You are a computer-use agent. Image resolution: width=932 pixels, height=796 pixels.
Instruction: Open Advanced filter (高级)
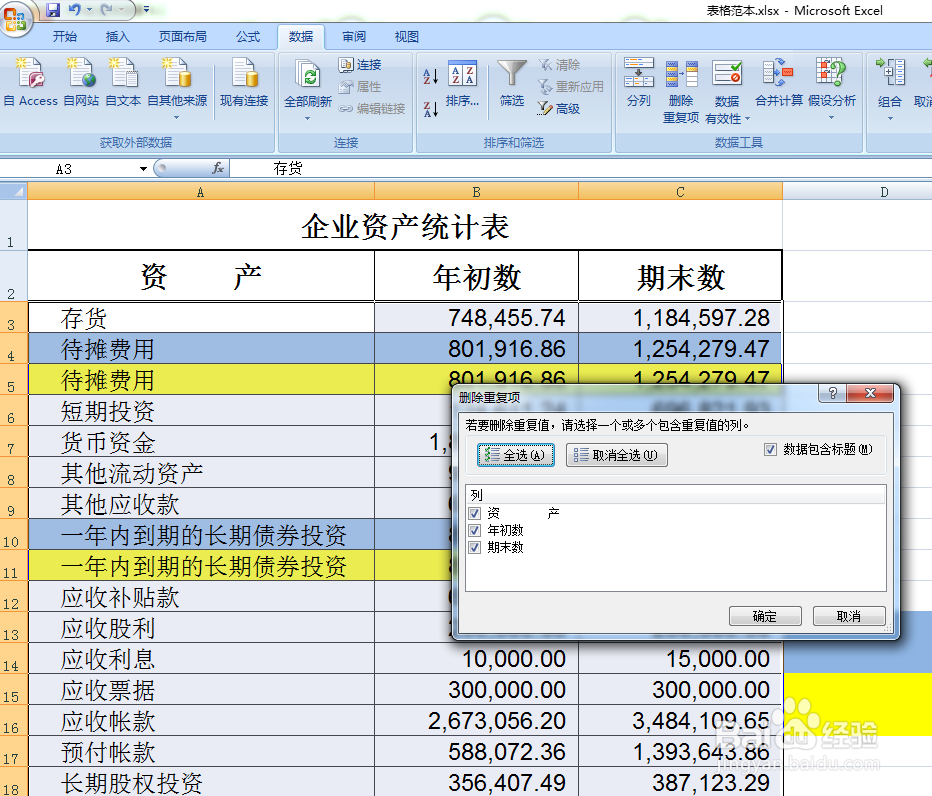(x=559, y=109)
